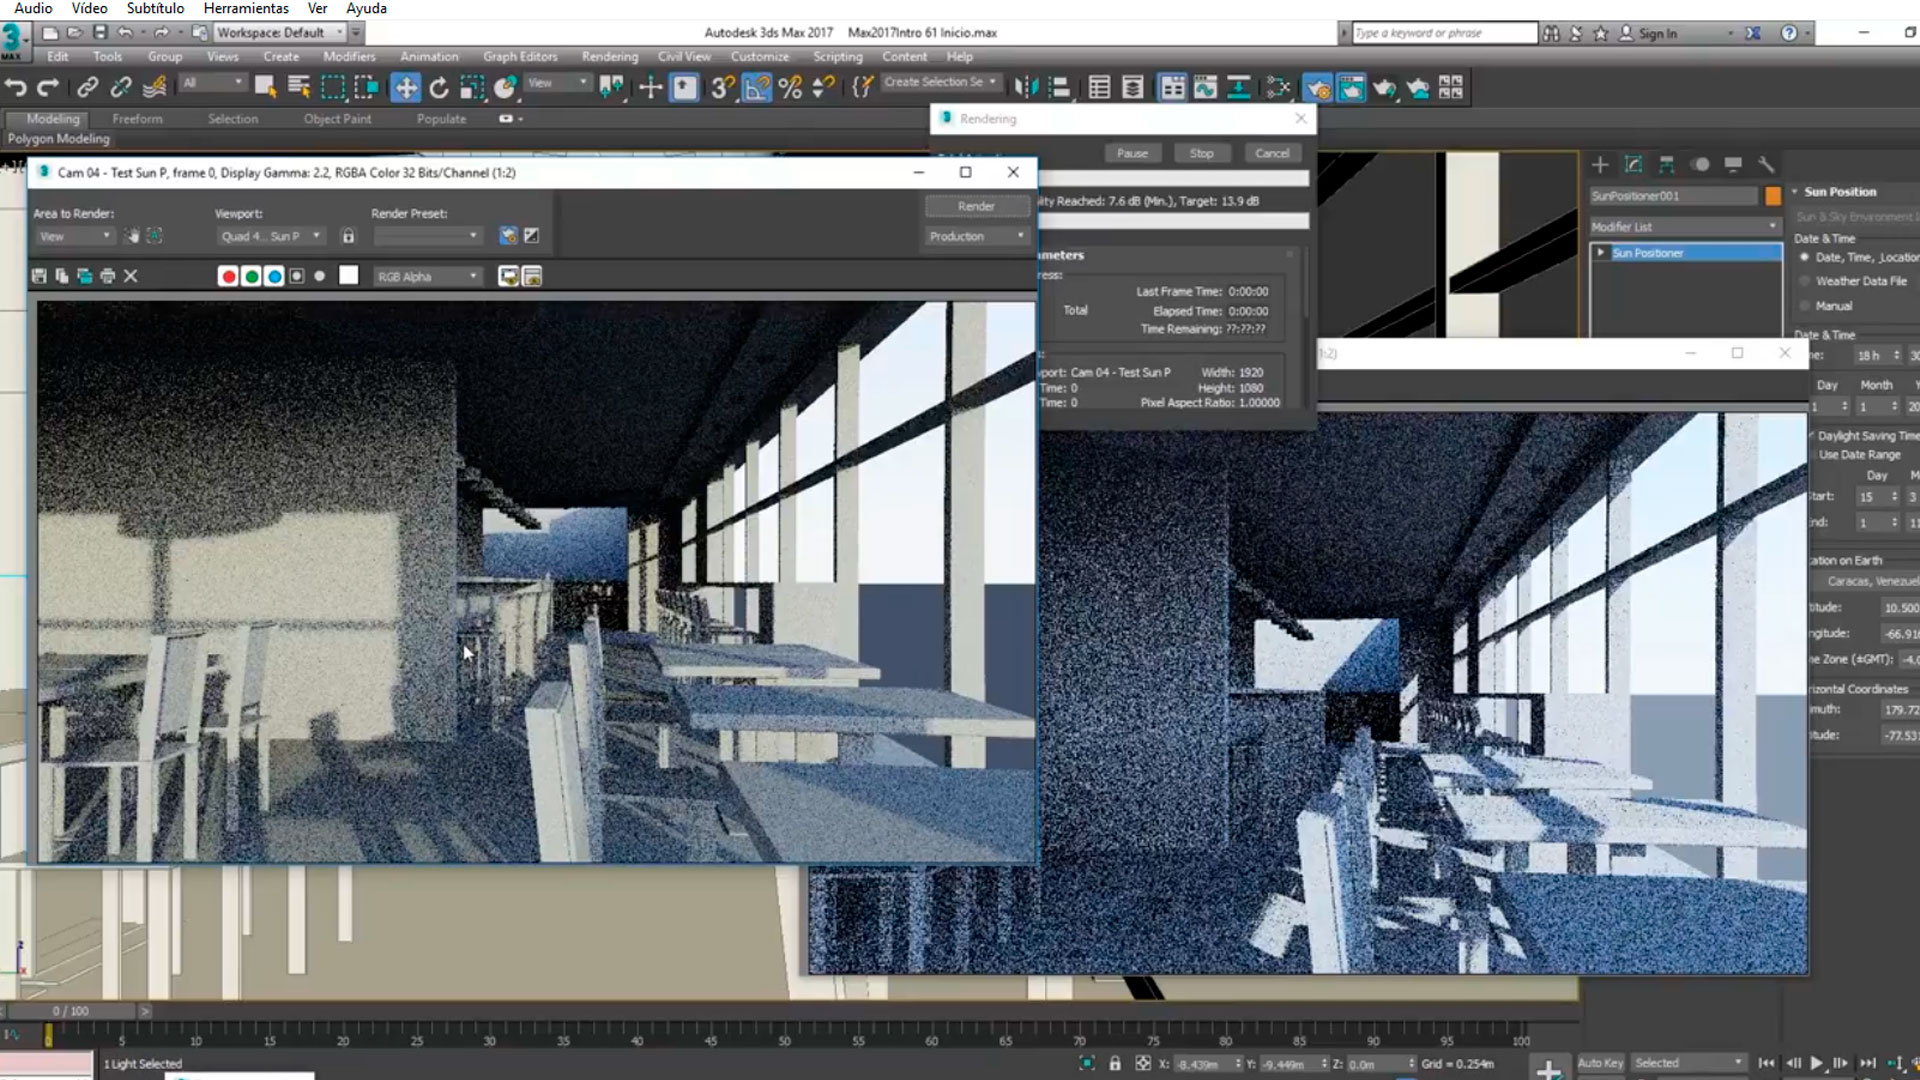
Task: Clone the rendered frame window
Action: (x=84, y=276)
